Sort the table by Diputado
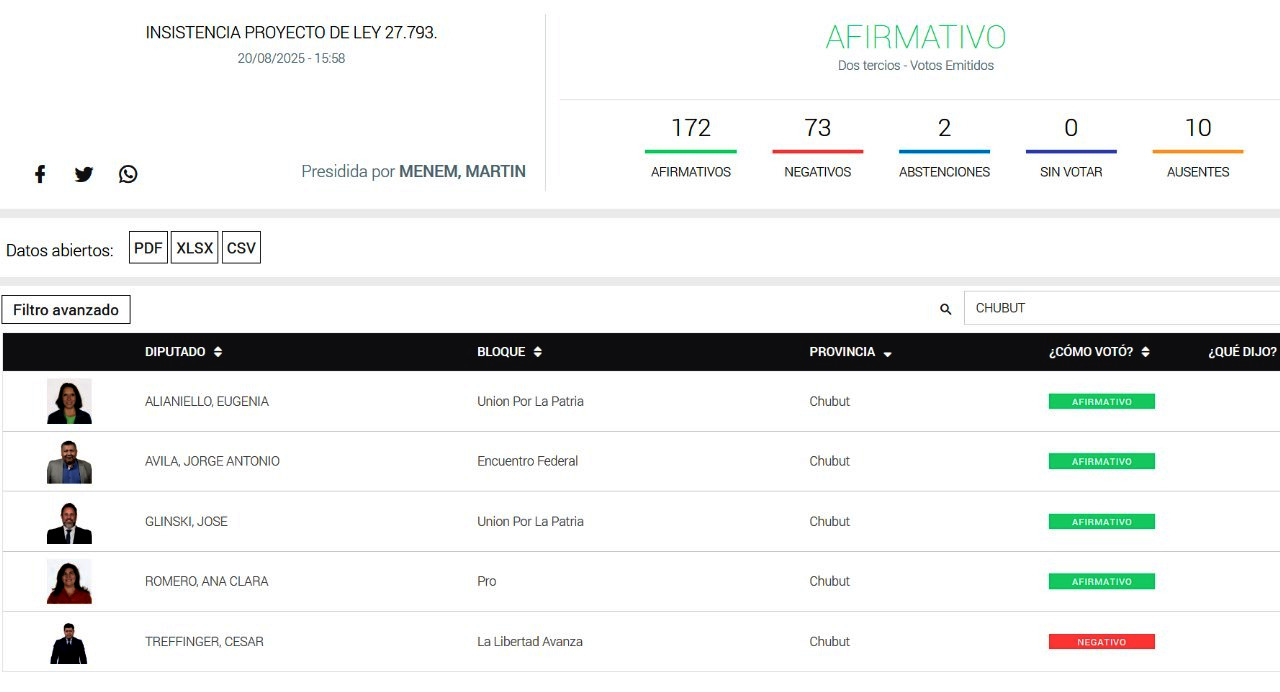Viewport: 1280px width, 692px height. (218, 352)
